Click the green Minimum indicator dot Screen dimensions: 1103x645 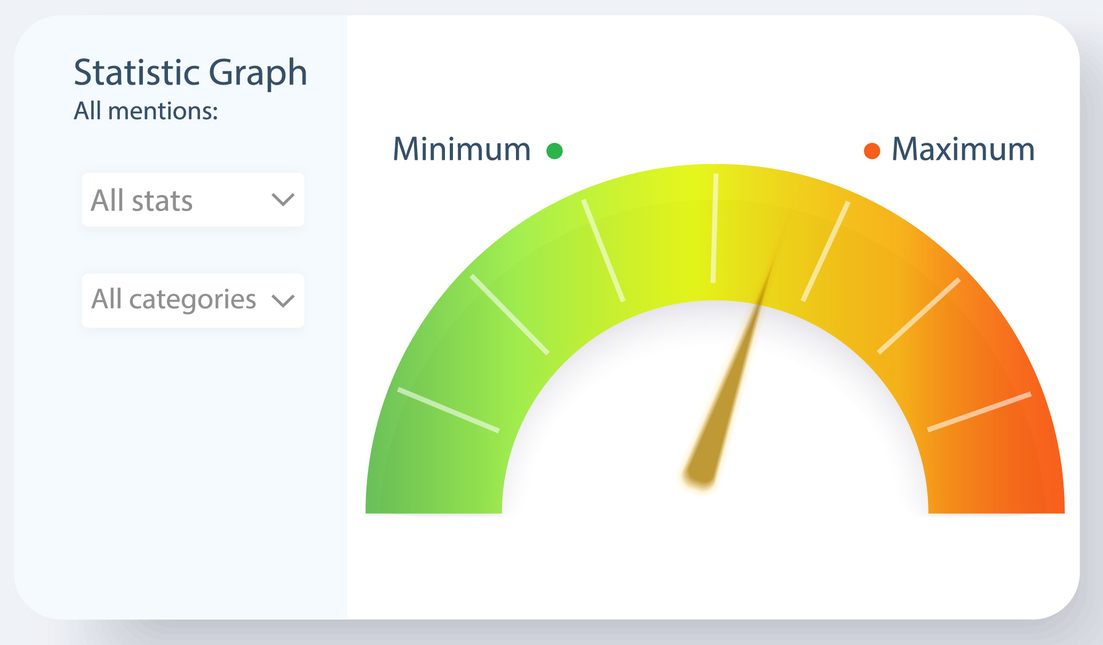click(554, 151)
